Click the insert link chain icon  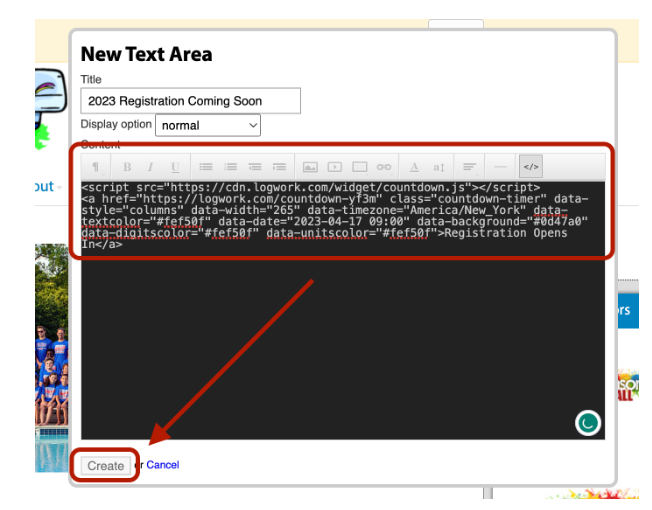[x=384, y=167]
